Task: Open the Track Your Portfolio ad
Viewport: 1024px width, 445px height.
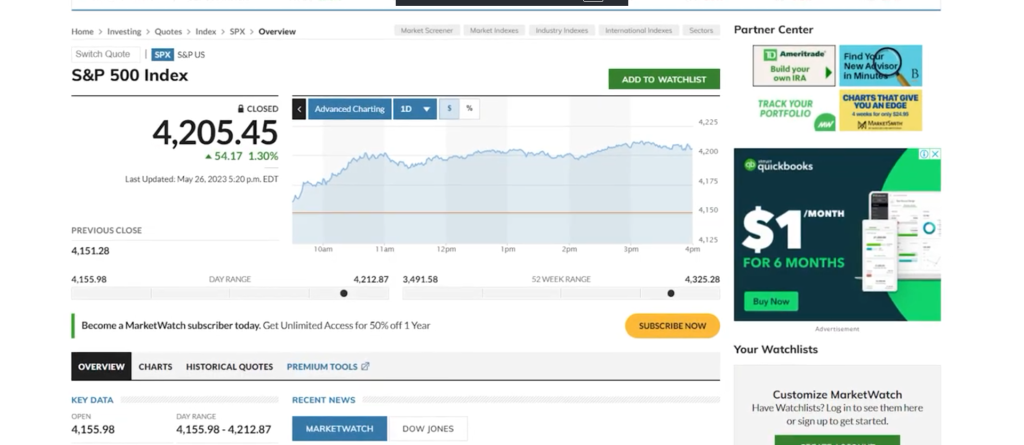Action: tap(793, 110)
